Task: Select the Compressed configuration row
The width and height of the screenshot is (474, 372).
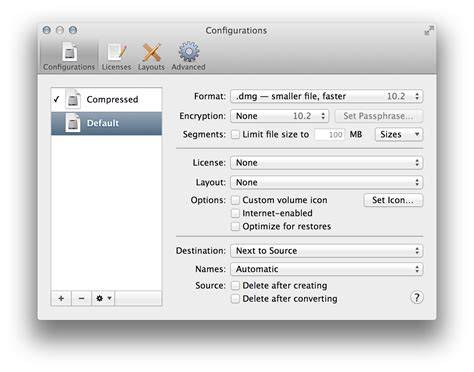Action: 106,99
